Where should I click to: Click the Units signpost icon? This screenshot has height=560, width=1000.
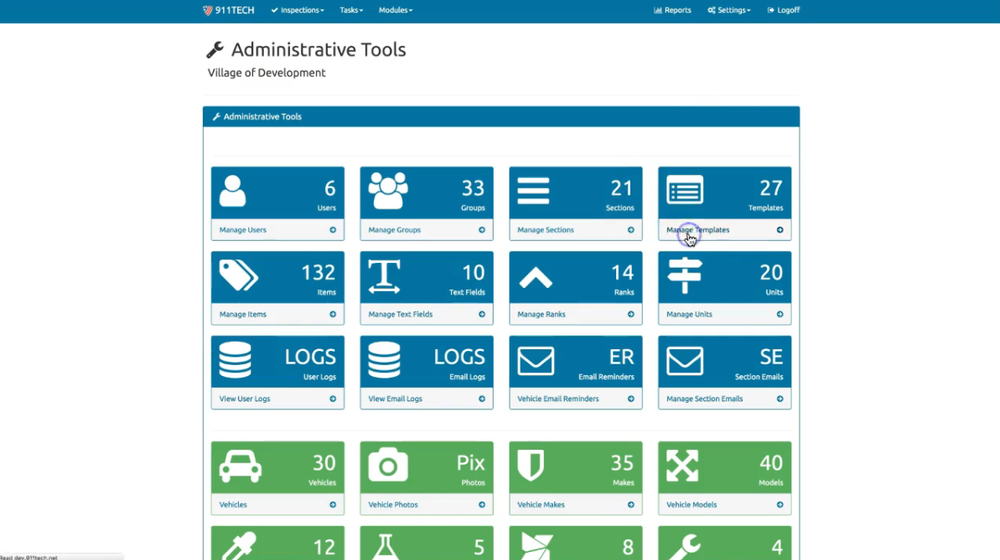[684, 275]
